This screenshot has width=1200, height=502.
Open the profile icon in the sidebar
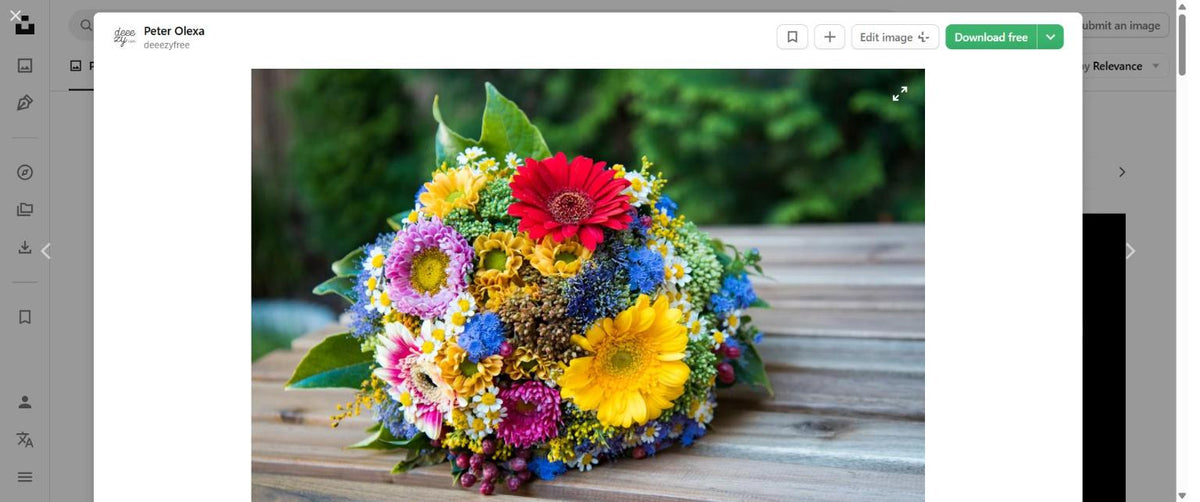pyautogui.click(x=25, y=402)
